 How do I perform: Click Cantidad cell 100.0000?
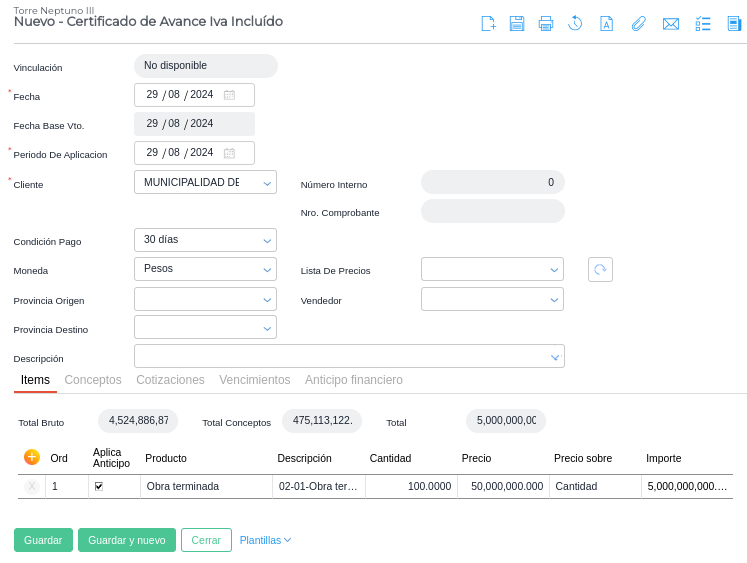point(411,486)
